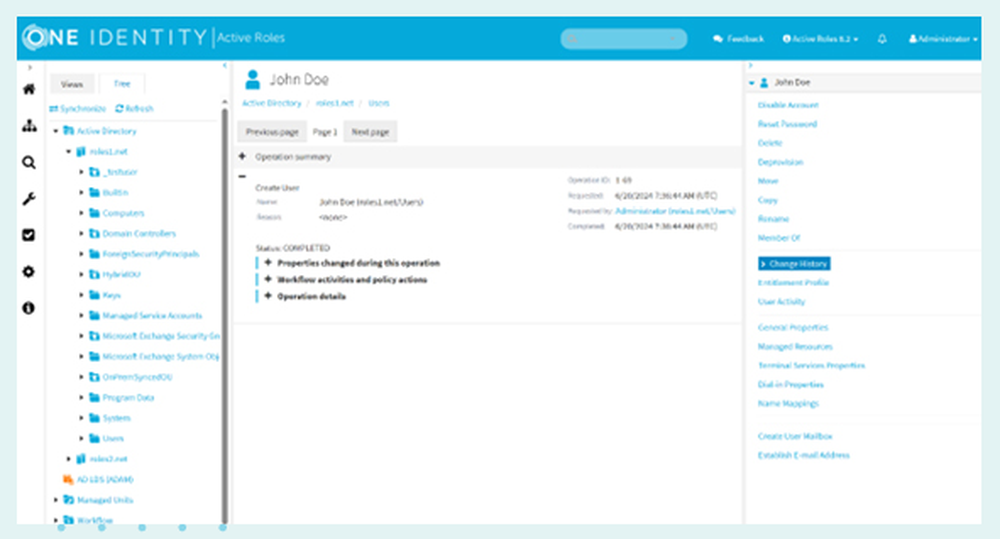Click the AD LDS (ADAM) icon
This screenshot has width=1000, height=539.
click(x=68, y=479)
